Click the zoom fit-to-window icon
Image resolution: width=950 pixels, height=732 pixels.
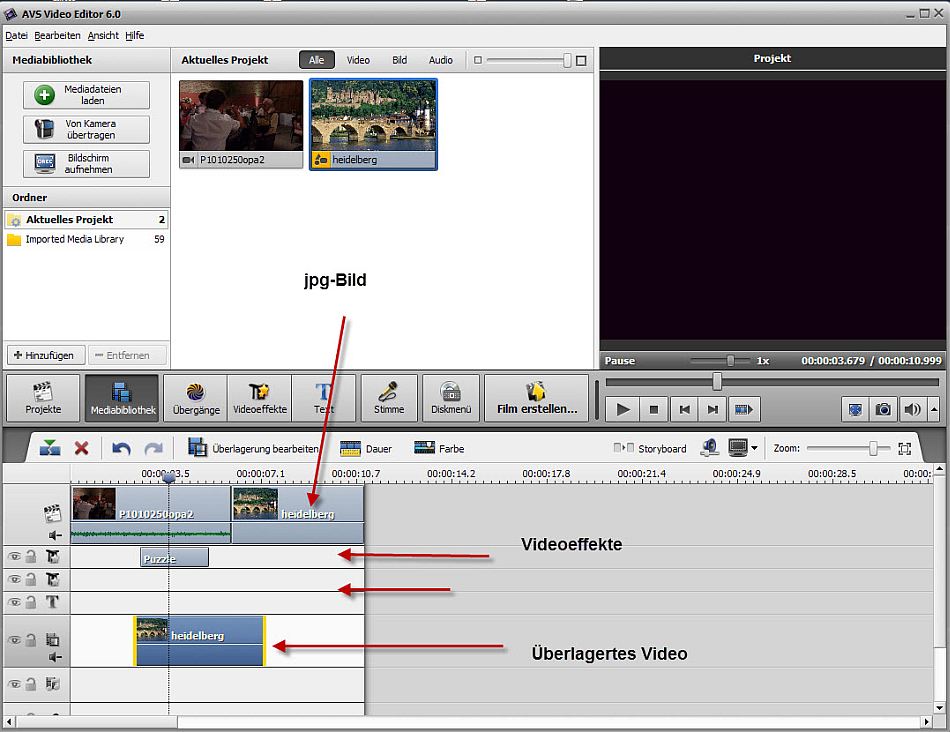coord(905,449)
